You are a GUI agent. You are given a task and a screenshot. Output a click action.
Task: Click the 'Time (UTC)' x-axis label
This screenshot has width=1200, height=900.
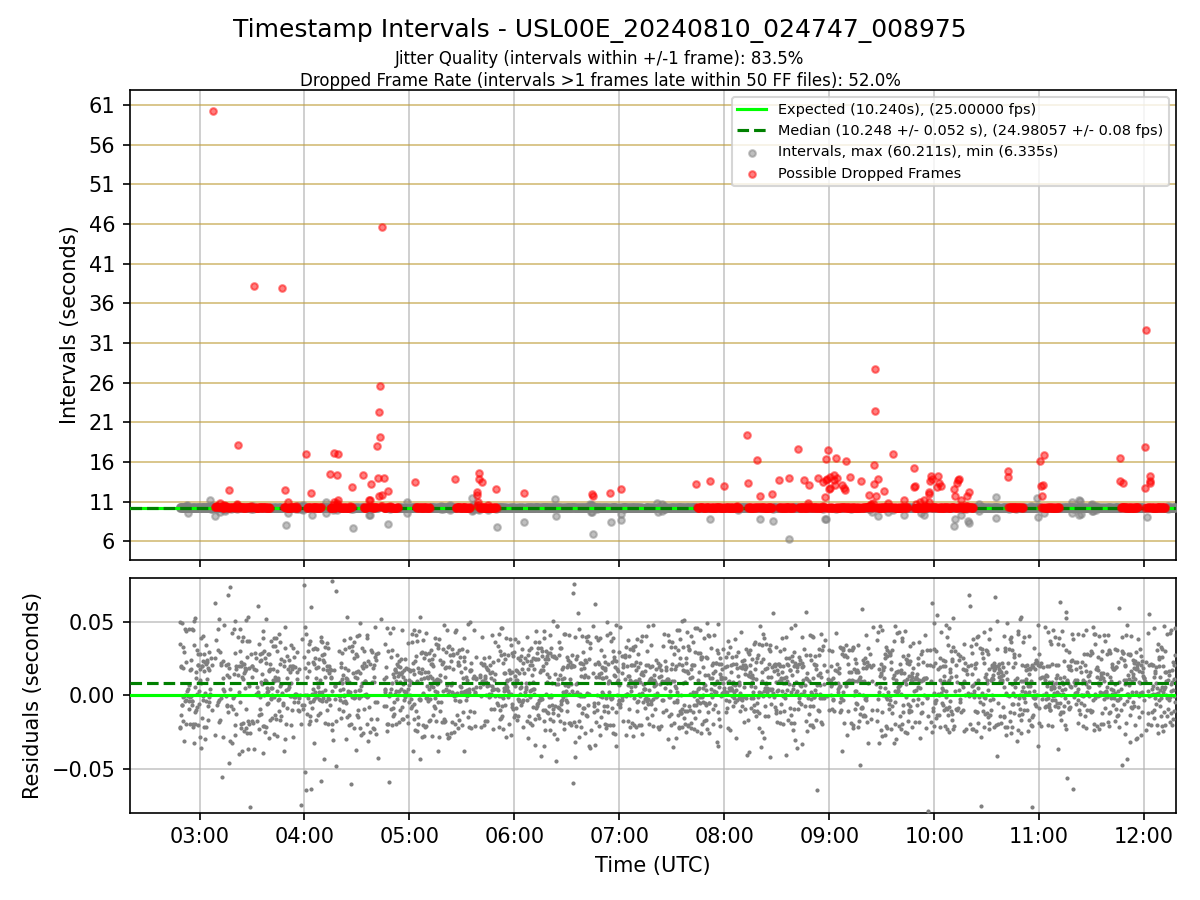[x=652, y=865]
